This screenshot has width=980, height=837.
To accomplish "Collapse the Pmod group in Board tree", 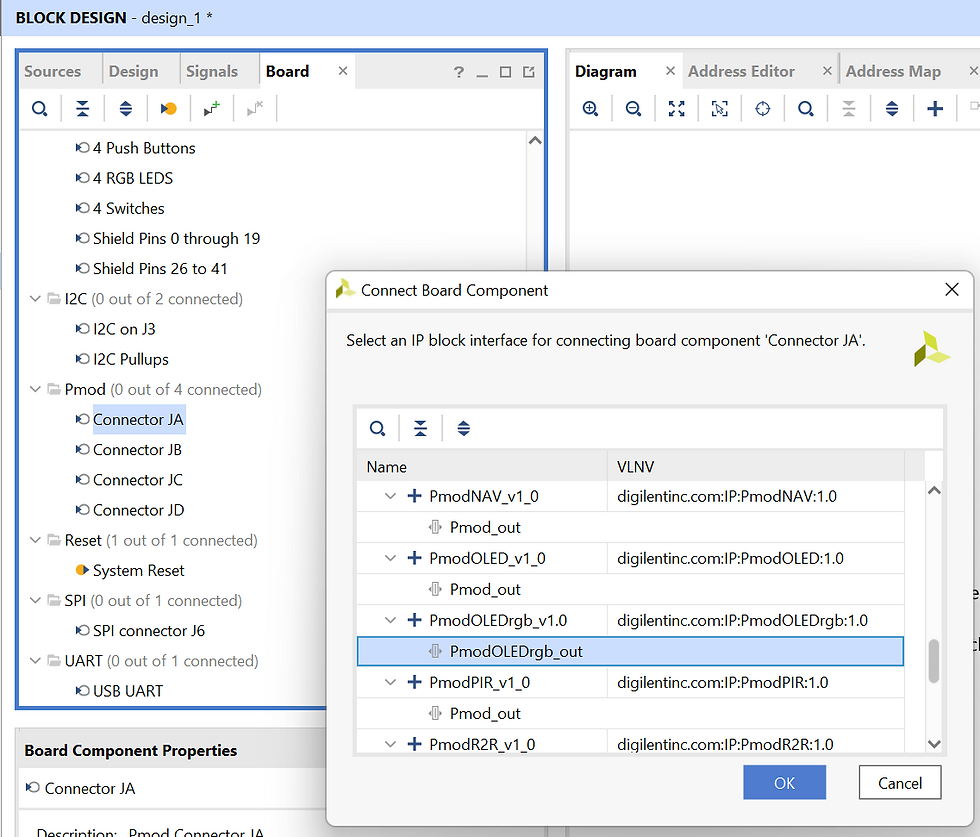I will click(36, 389).
